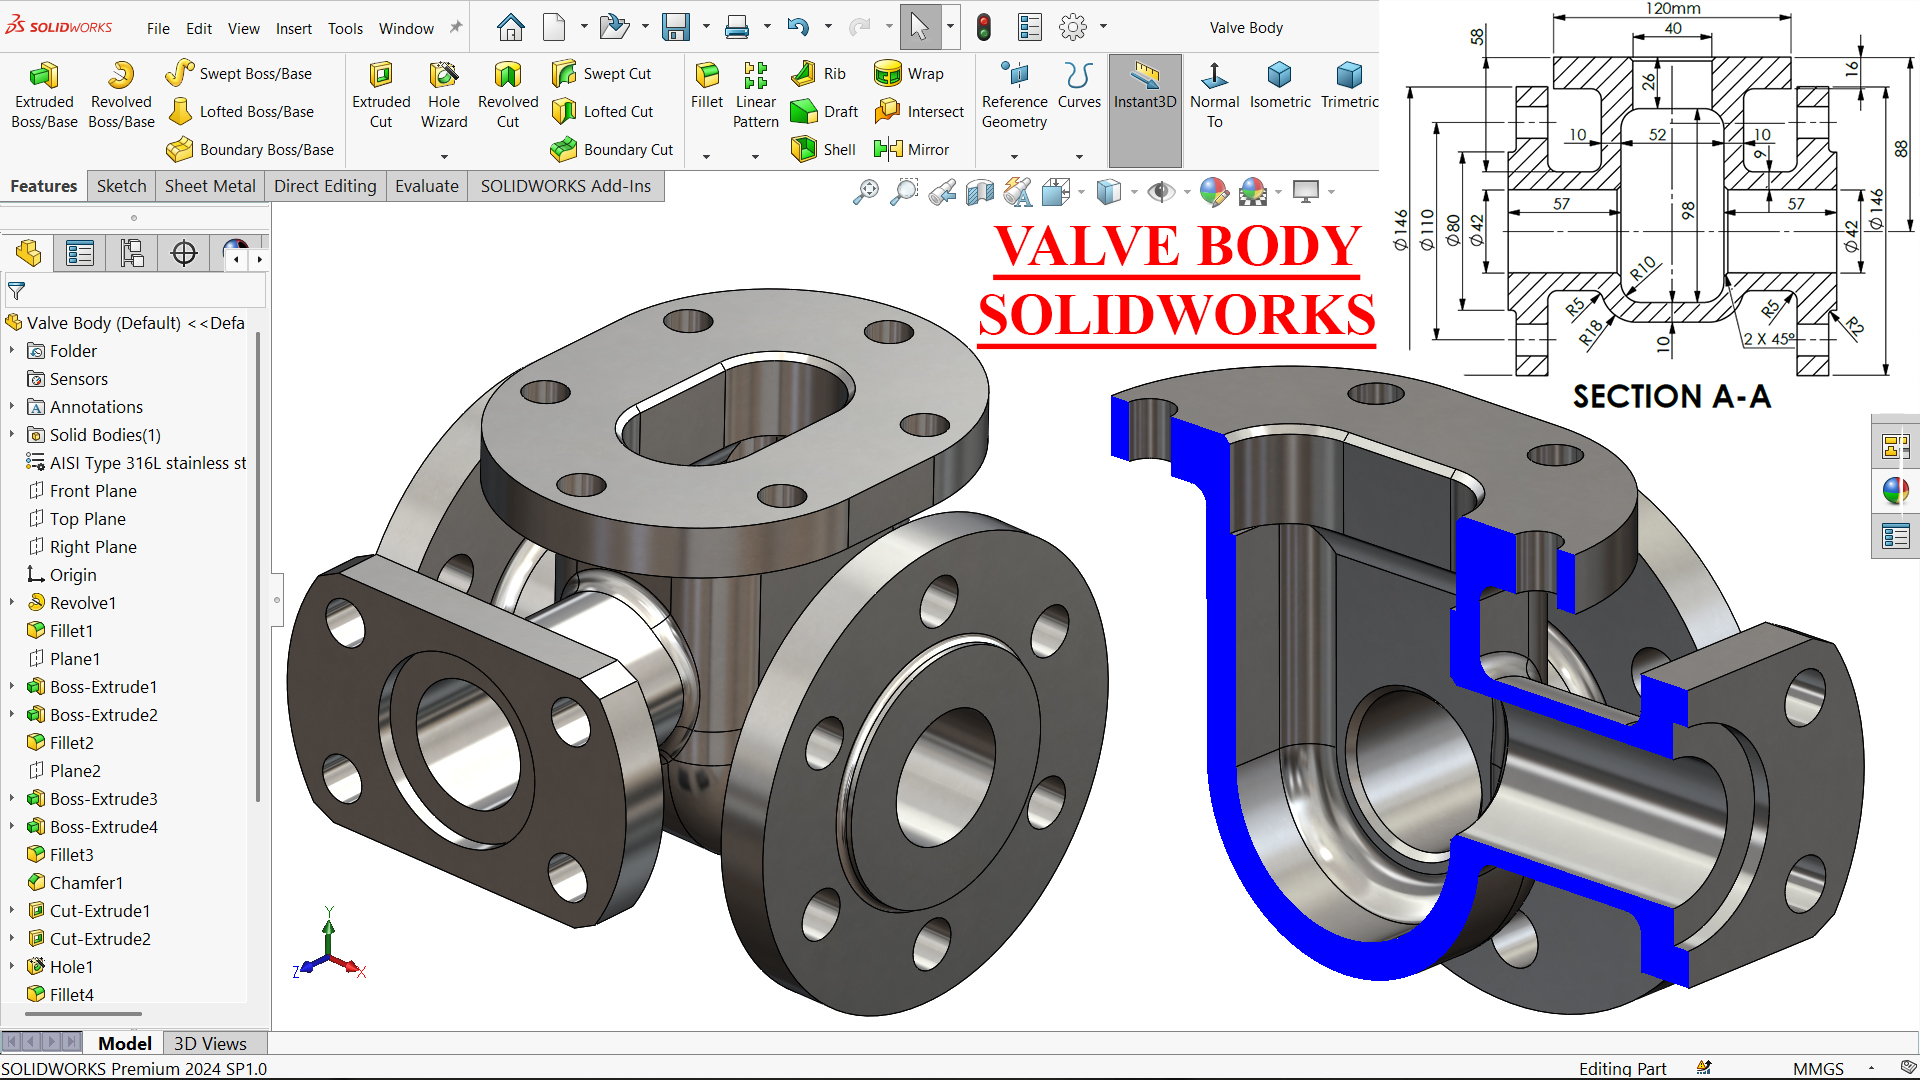Activate the Mirror feature tool
1920x1080 pixels.
(911, 149)
